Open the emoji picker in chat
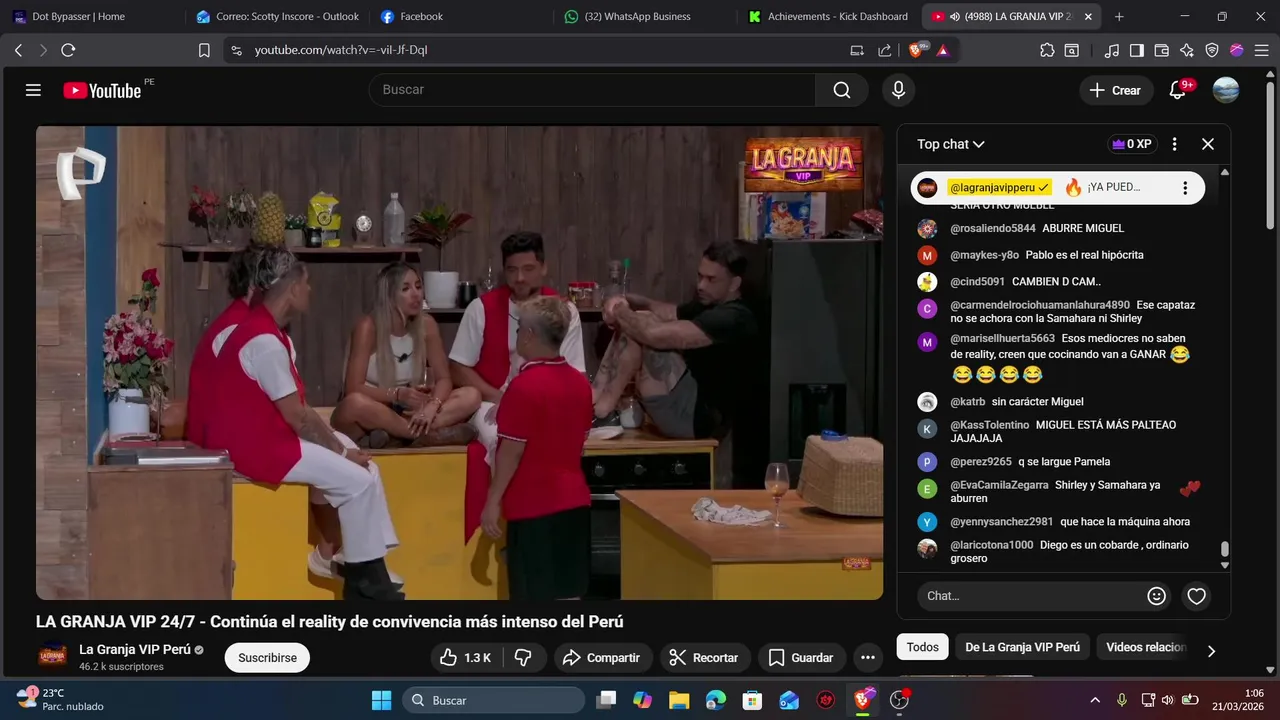The width and height of the screenshot is (1280, 720). pos(1157,596)
